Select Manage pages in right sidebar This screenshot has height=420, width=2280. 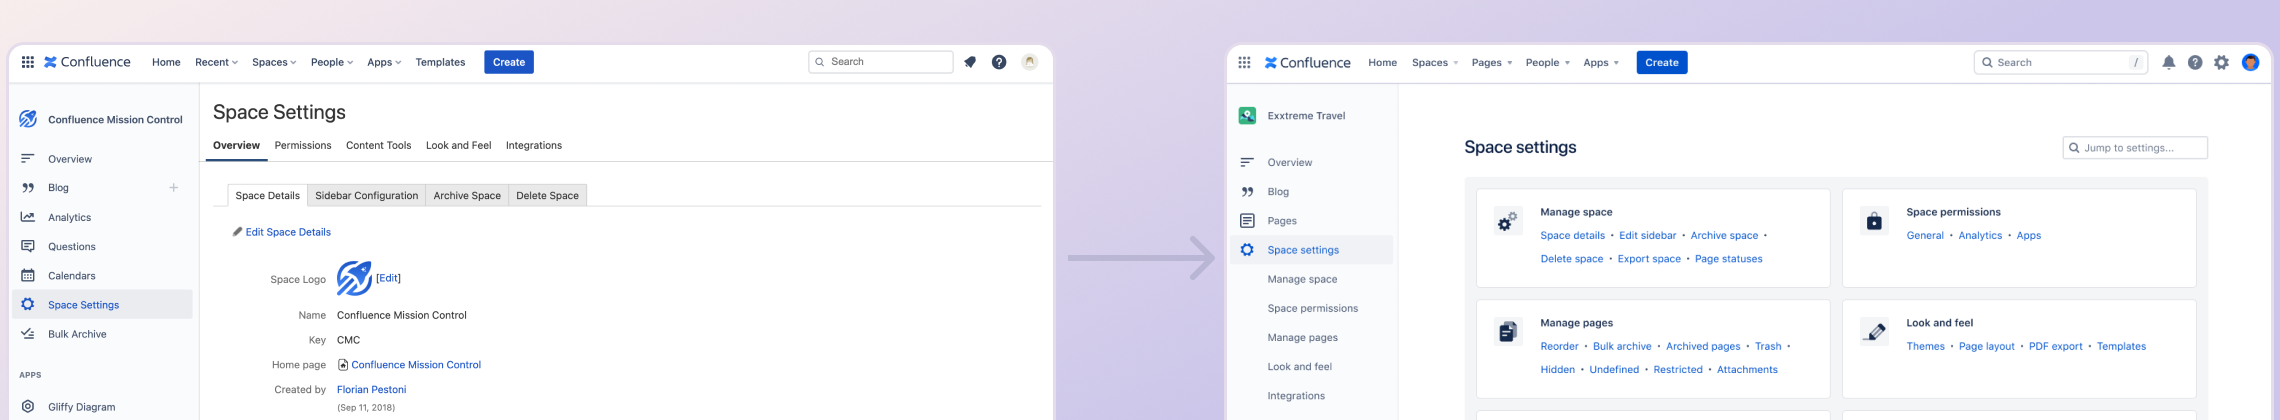[x=1303, y=338]
